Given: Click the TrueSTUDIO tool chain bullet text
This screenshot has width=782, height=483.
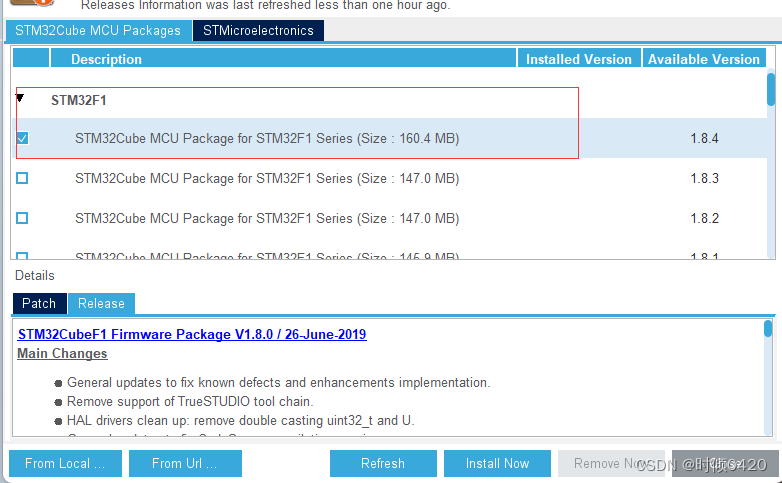Looking at the screenshot, I should [190, 402].
